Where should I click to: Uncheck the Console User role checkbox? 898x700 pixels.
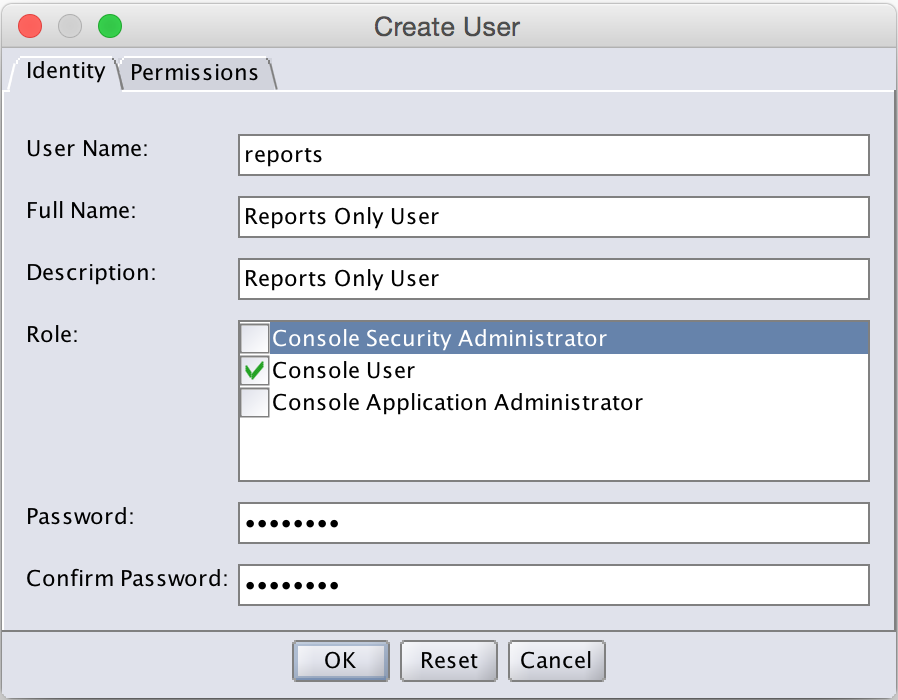click(254, 371)
